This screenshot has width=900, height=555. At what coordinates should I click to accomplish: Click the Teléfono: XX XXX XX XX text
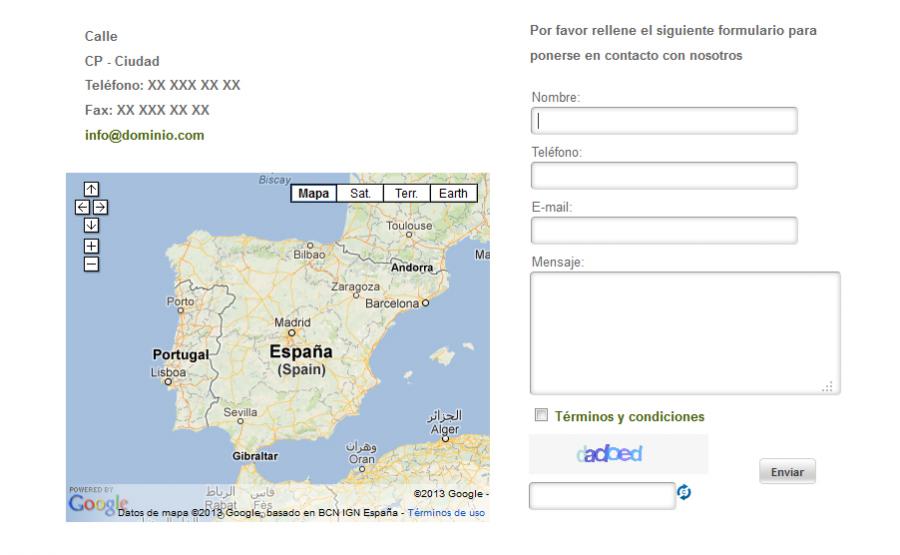pyautogui.click(x=162, y=86)
